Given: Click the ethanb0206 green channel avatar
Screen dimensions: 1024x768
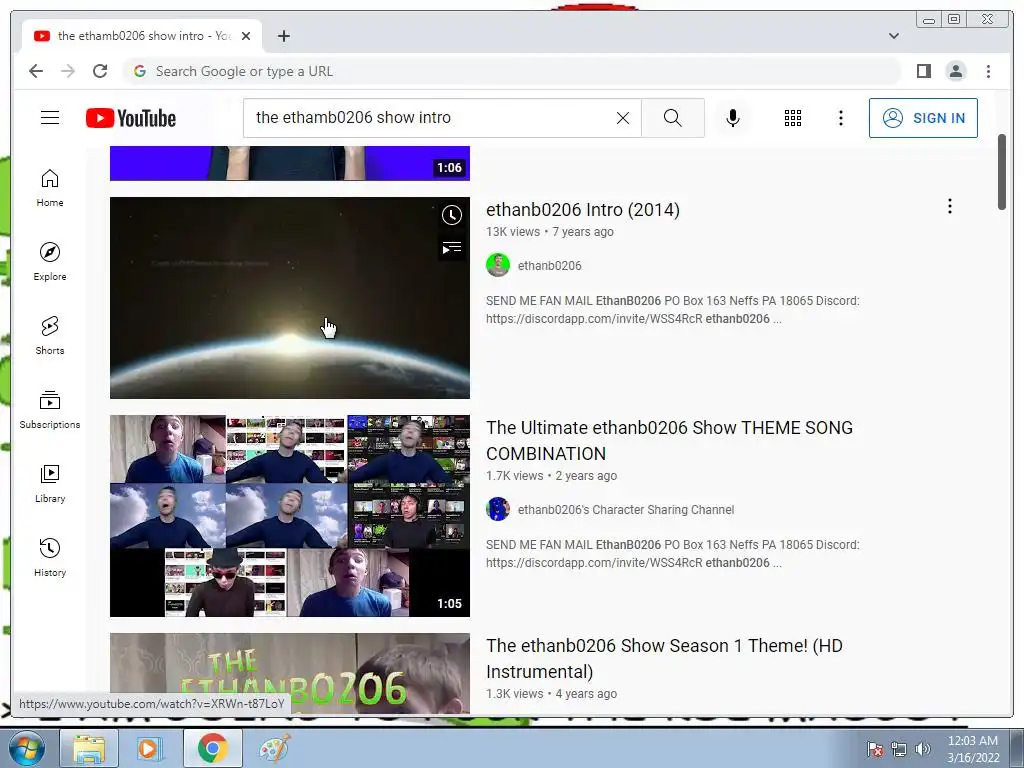Looking at the screenshot, I should [498, 265].
